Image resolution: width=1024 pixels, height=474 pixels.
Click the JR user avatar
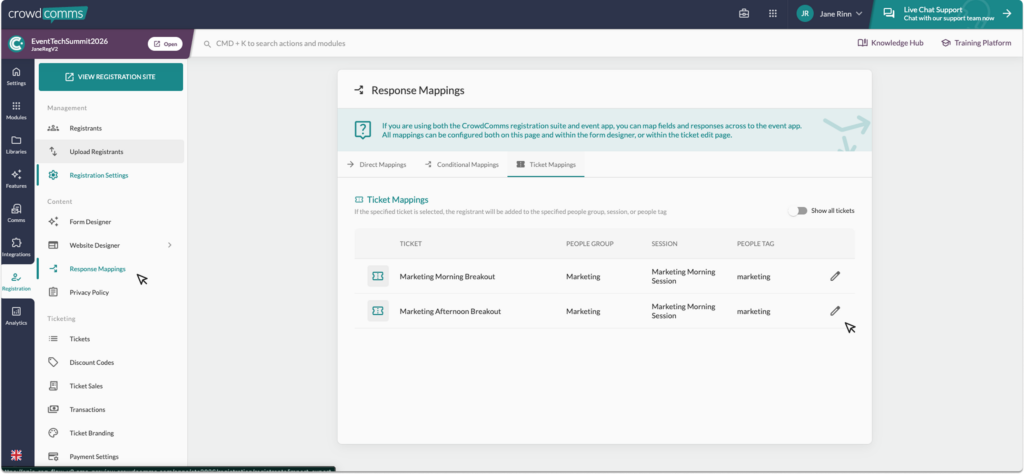(x=805, y=13)
